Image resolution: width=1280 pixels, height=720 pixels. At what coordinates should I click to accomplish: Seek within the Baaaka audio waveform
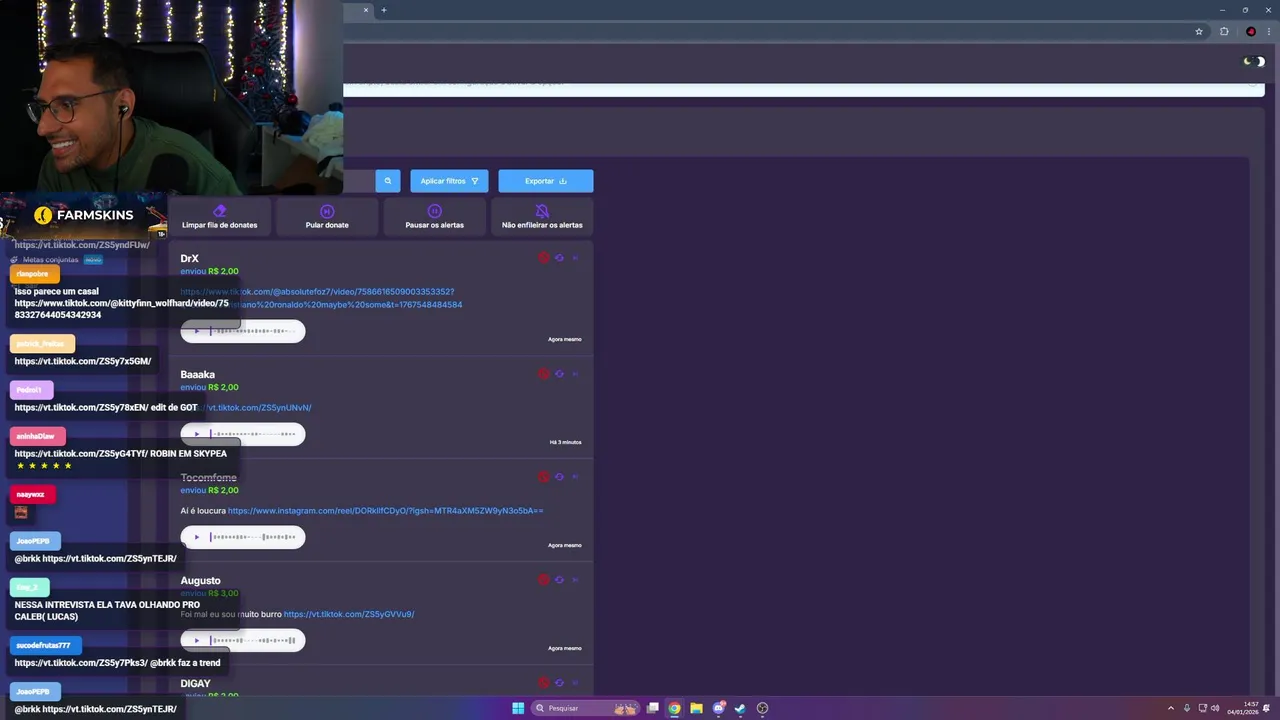(x=252, y=434)
